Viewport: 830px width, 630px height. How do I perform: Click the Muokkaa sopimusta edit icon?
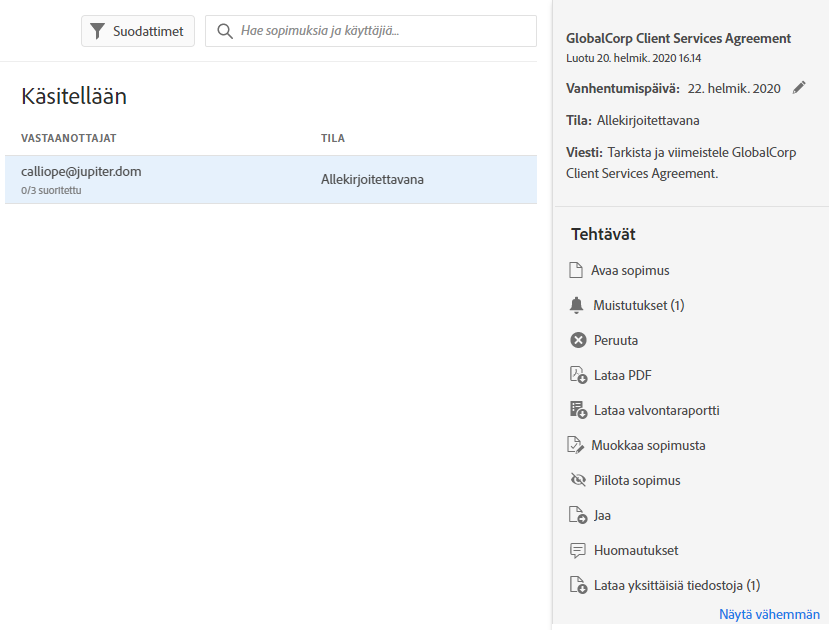tap(576, 445)
